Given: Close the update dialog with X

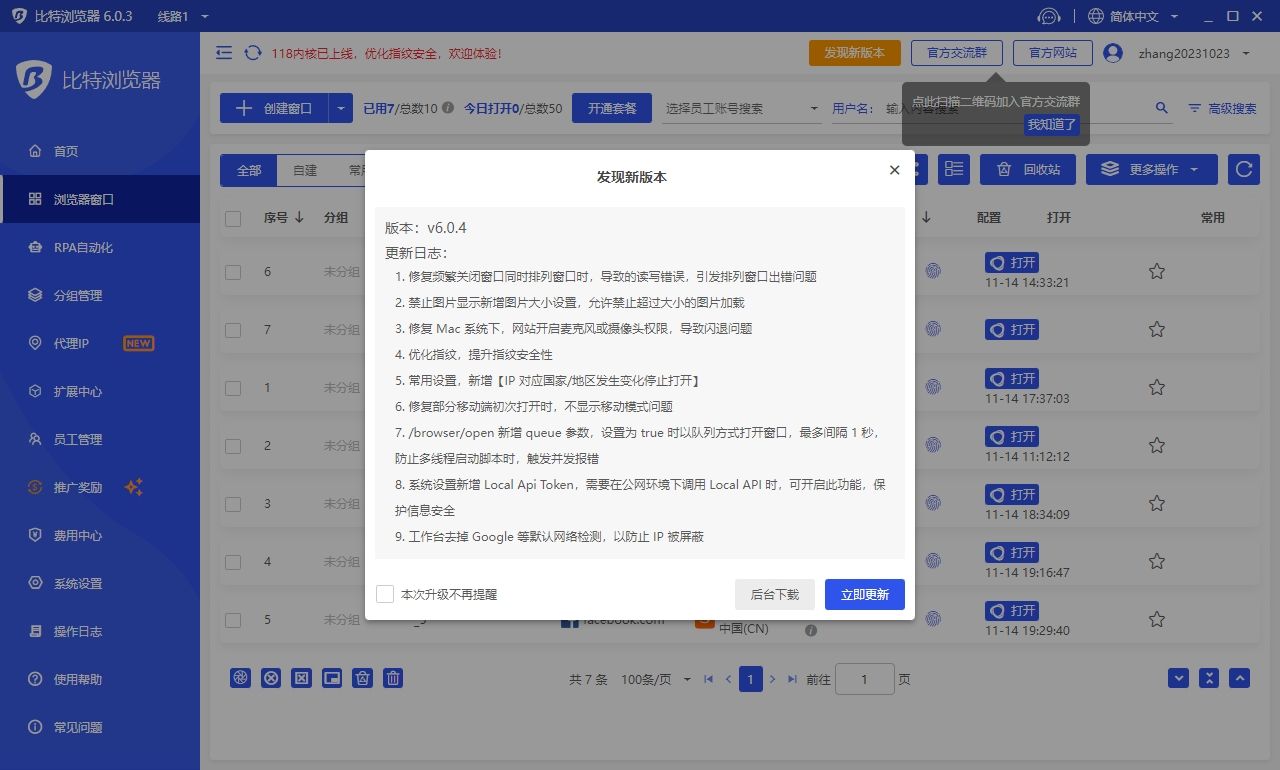Looking at the screenshot, I should [x=894, y=170].
